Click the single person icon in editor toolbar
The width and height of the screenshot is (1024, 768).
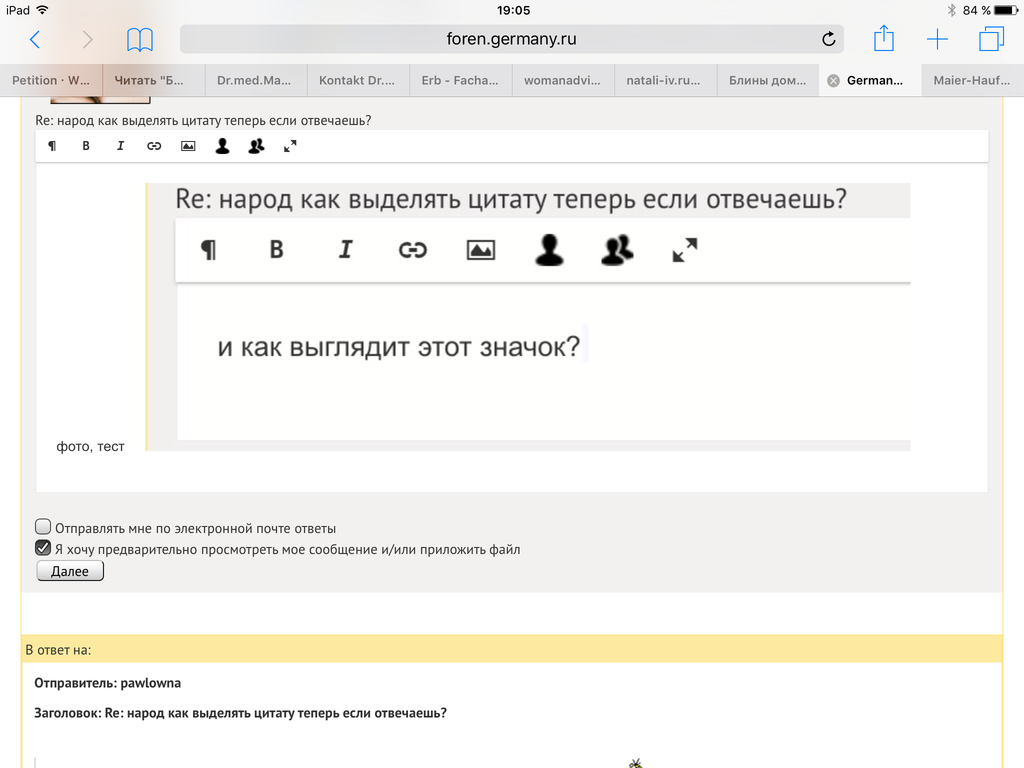pos(222,146)
